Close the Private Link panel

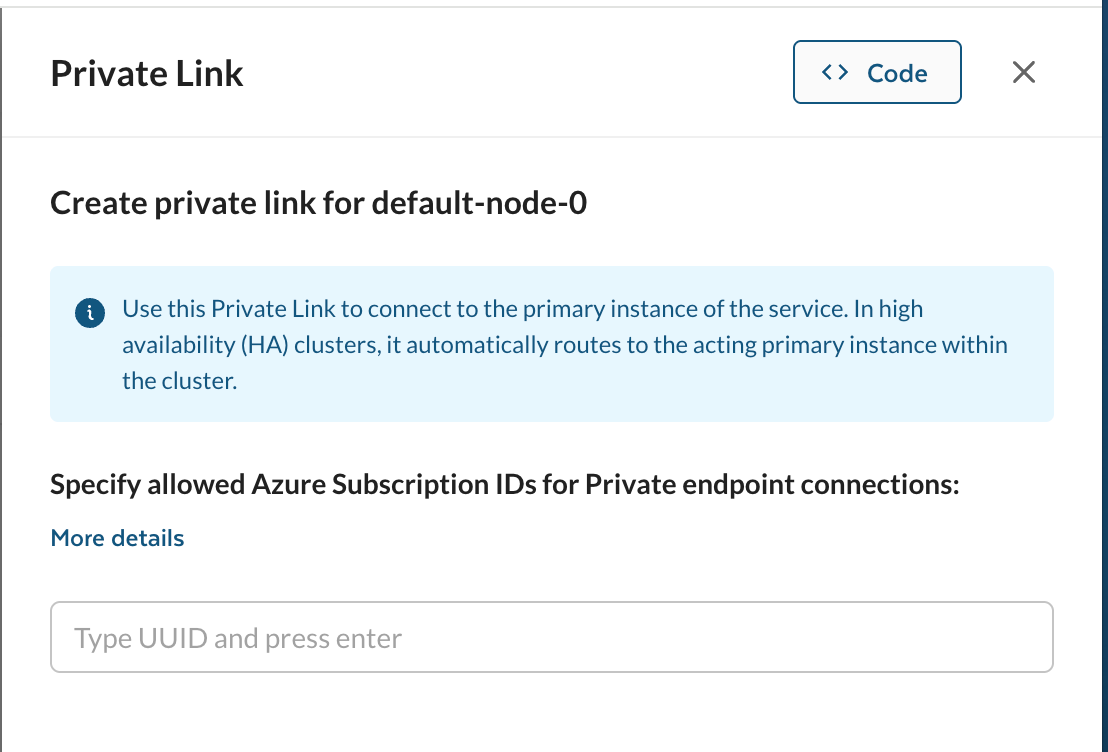click(1023, 72)
